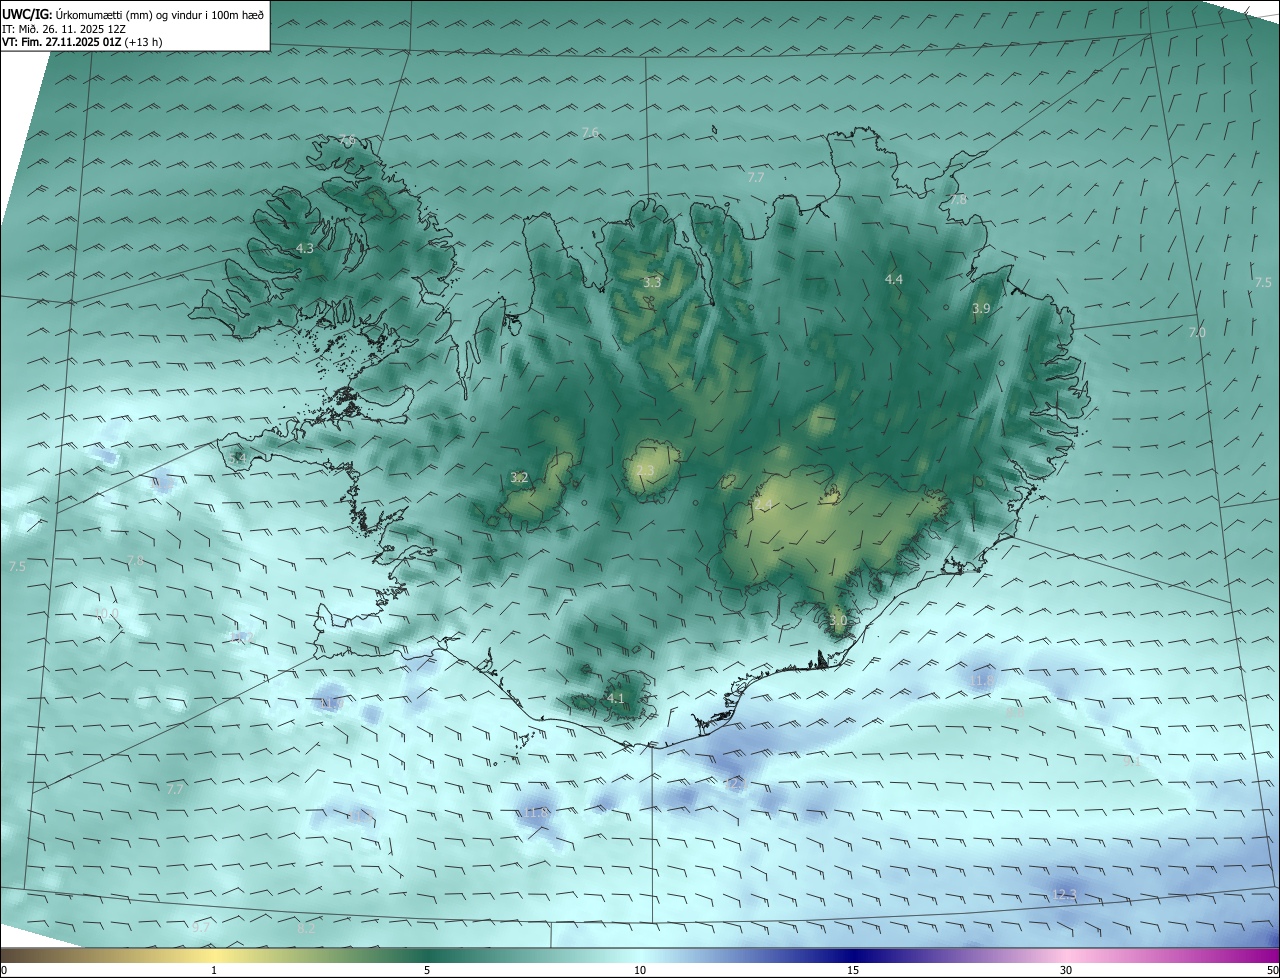1280x978 pixels.
Task: Click the '4.3' value in the Westfjords
Action: coord(304,248)
